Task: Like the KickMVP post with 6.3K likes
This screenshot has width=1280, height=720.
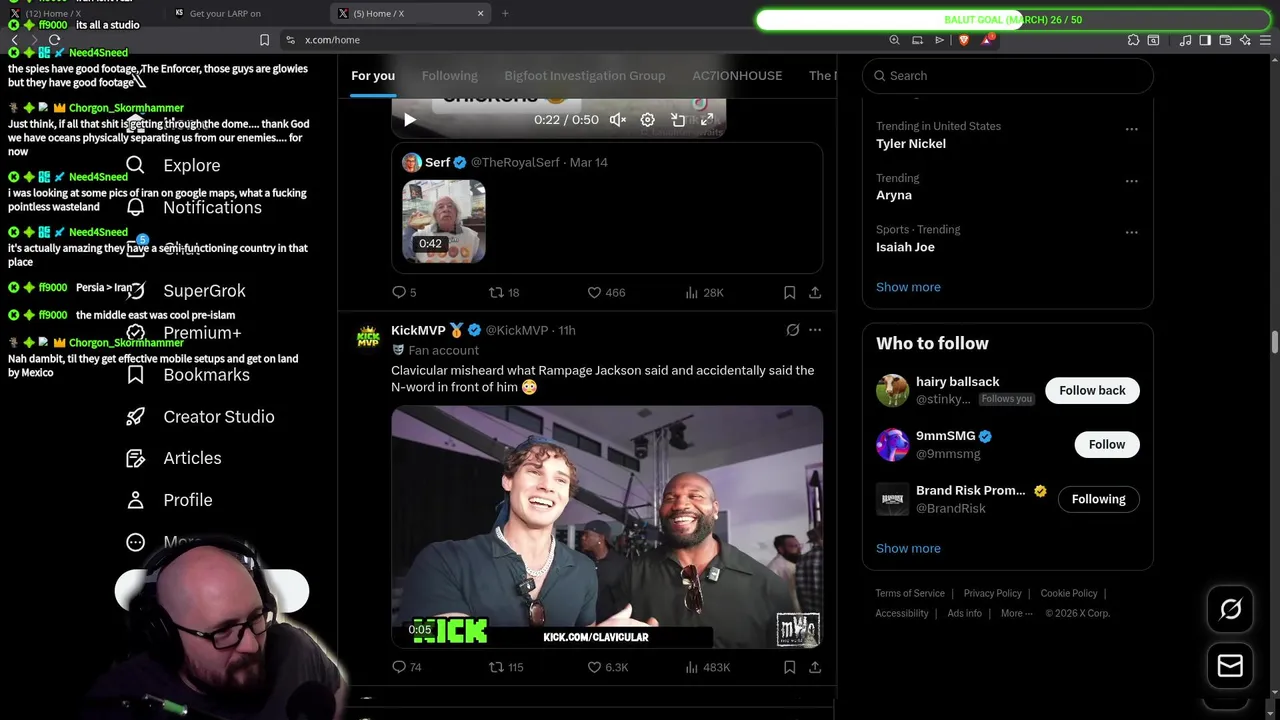Action: click(x=607, y=667)
